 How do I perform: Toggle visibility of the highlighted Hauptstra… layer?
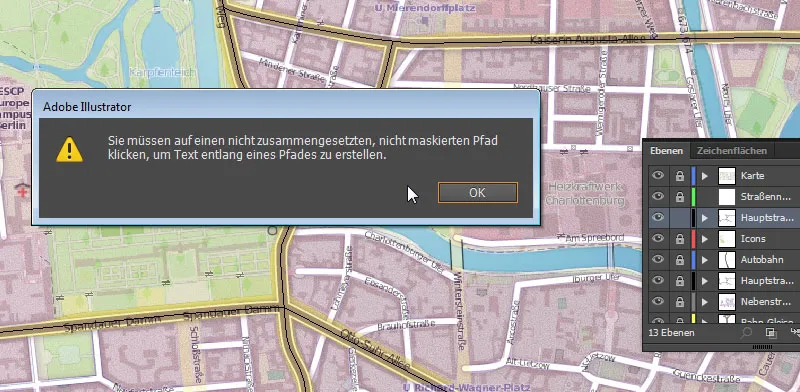(x=658, y=217)
